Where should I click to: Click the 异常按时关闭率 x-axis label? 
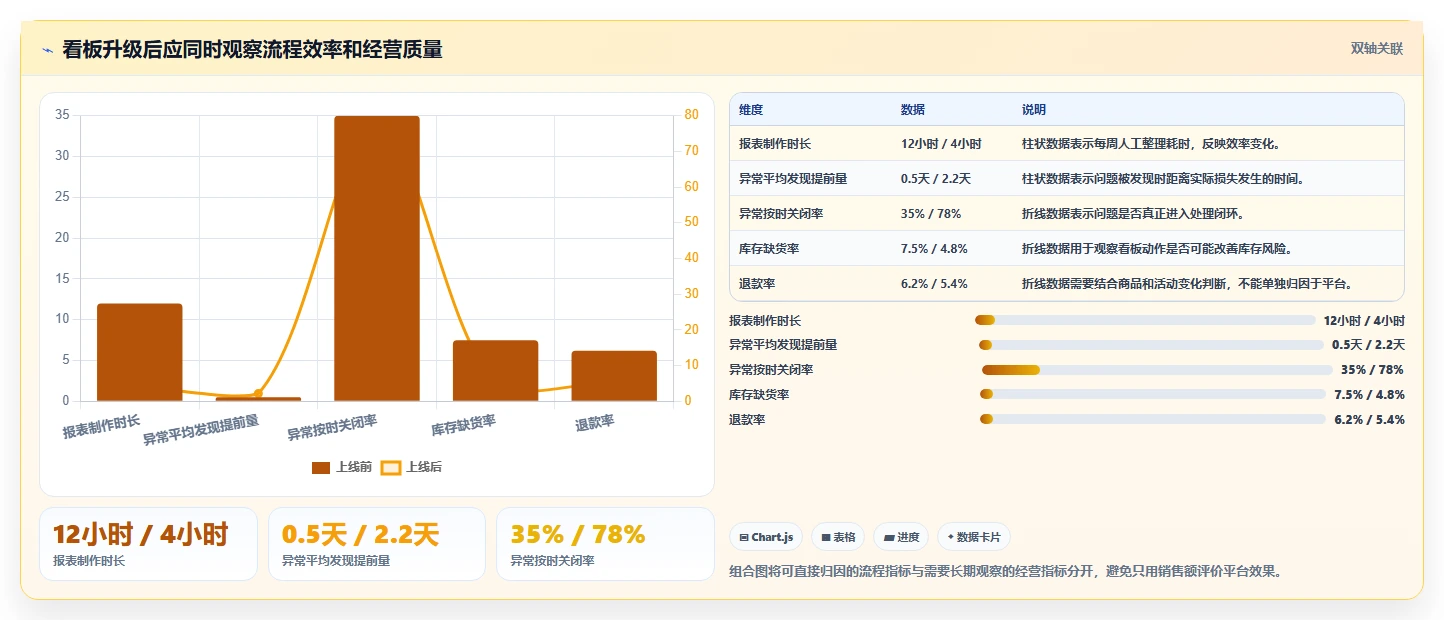tap(333, 428)
